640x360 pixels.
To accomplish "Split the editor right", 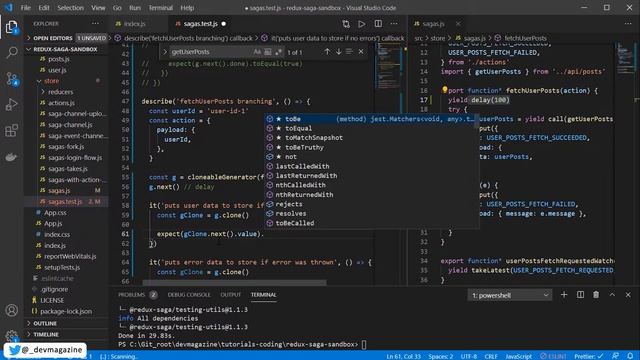I will [378, 24].
